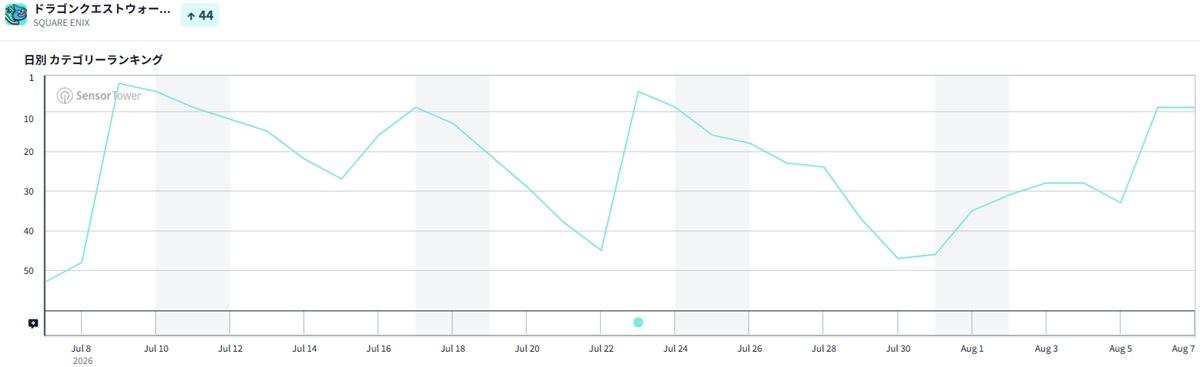Click the ドラゴンクエストウォー... app title
The height and width of the screenshot is (367, 1200).
tap(102, 8)
